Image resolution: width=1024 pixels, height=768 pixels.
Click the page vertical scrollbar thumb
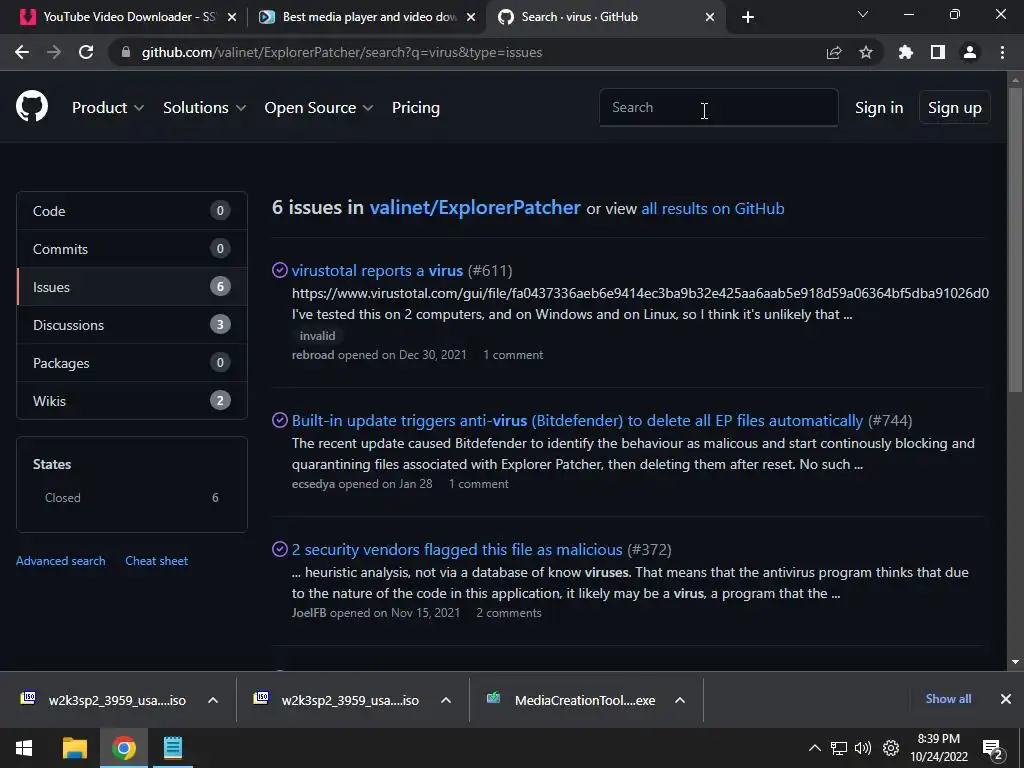[x=1015, y=239]
